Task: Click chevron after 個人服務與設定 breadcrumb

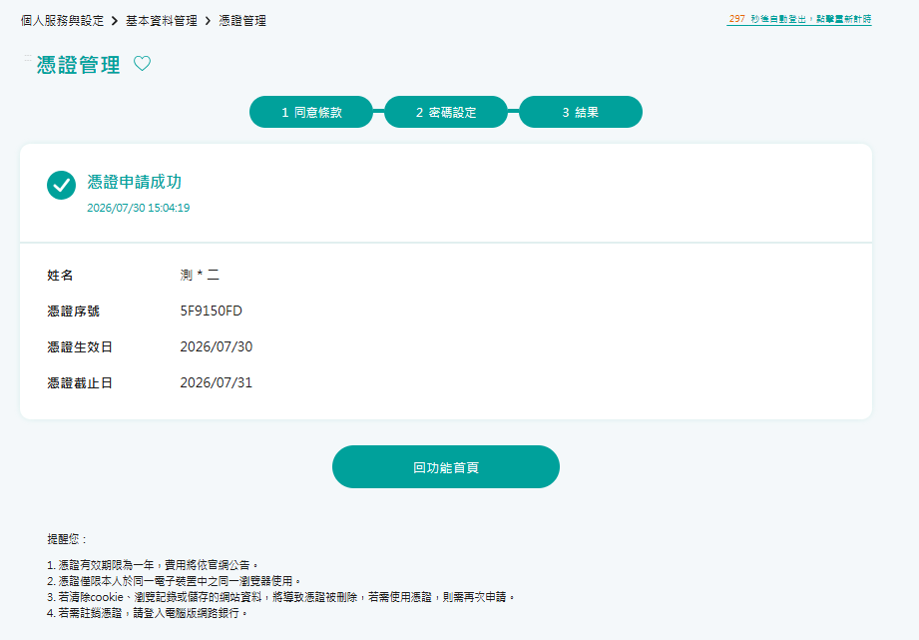Action: [x=114, y=21]
